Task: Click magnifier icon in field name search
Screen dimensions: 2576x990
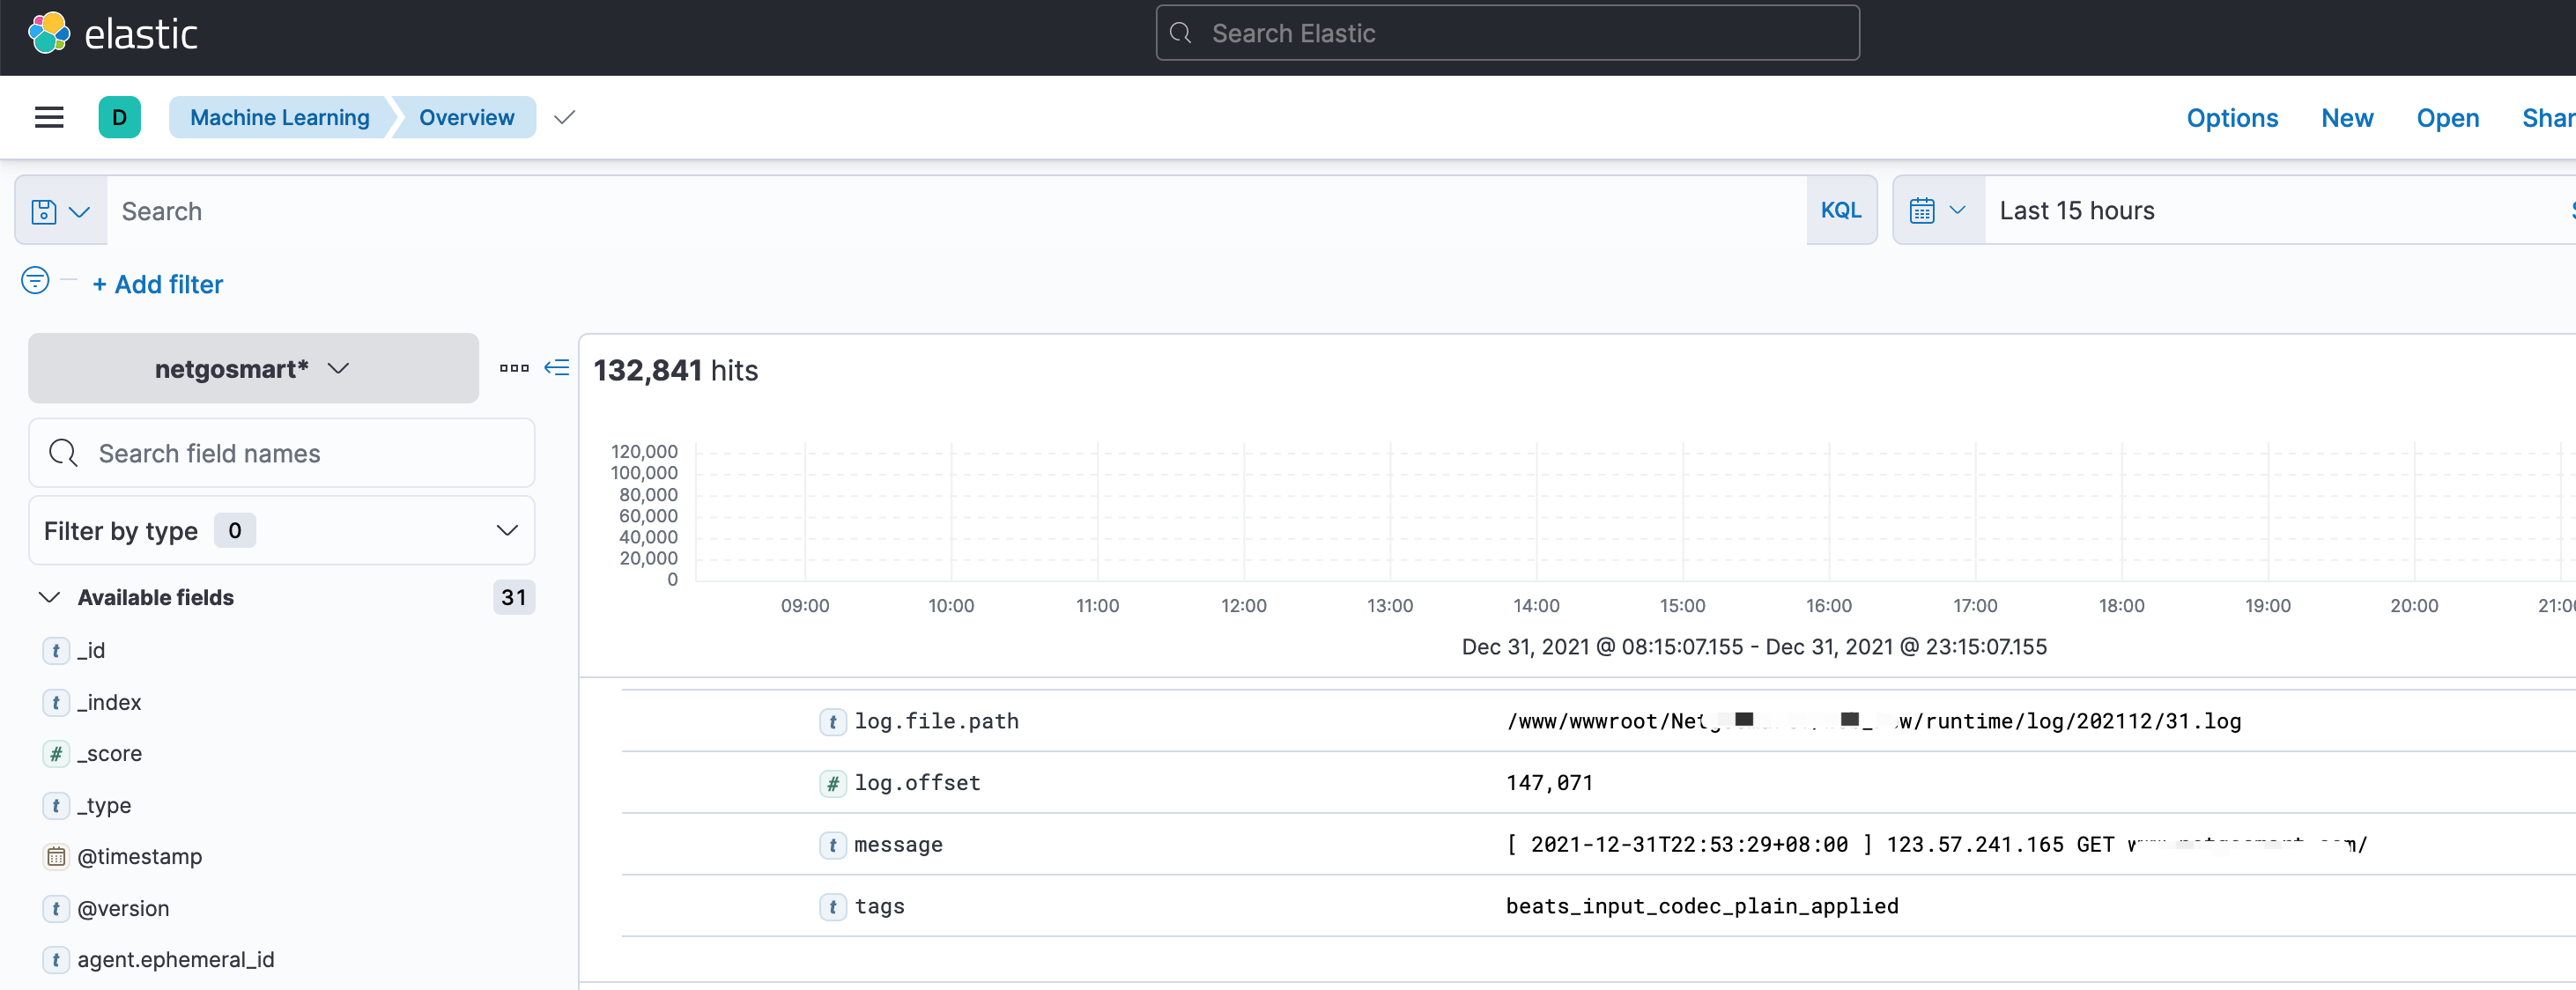Action: point(63,453)
